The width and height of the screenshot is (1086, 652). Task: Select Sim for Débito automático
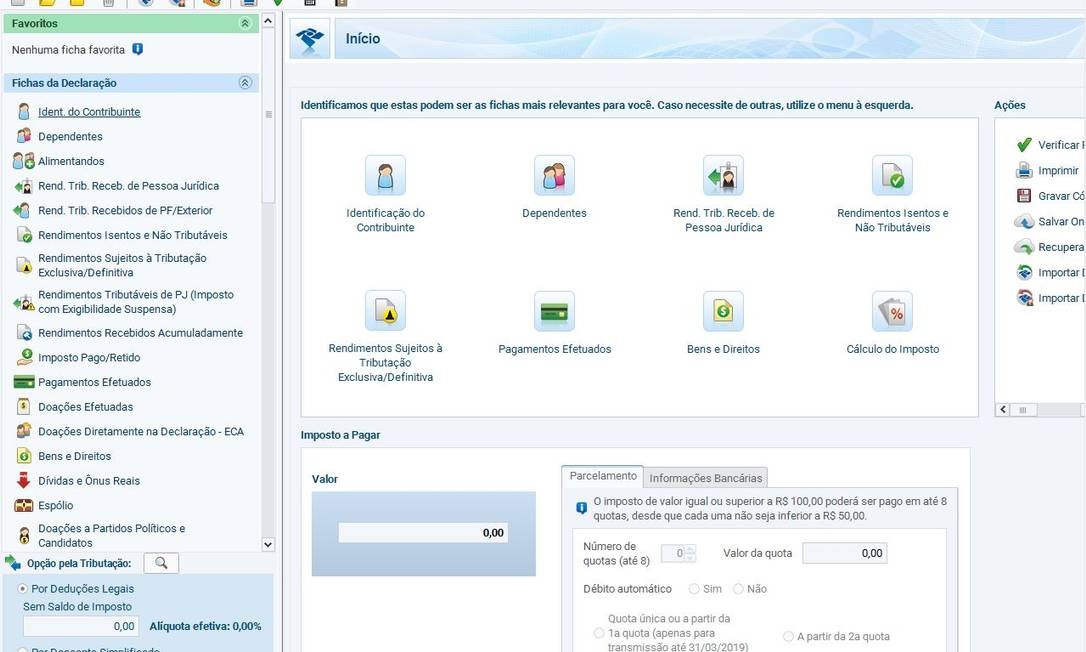(695, 589)
